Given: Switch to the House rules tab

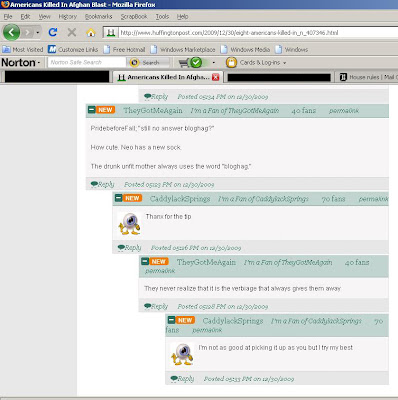Looking at the screenshot, I should [368, 77].
